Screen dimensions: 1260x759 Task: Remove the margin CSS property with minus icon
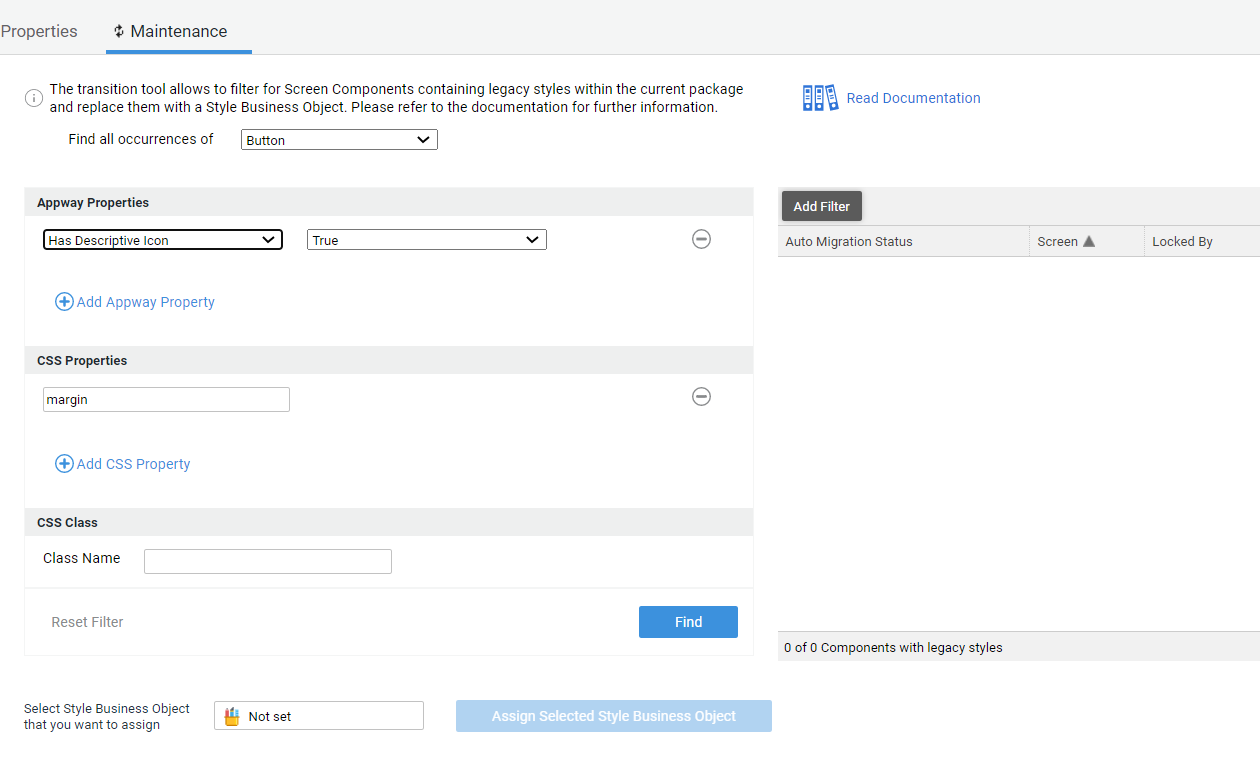701,397
